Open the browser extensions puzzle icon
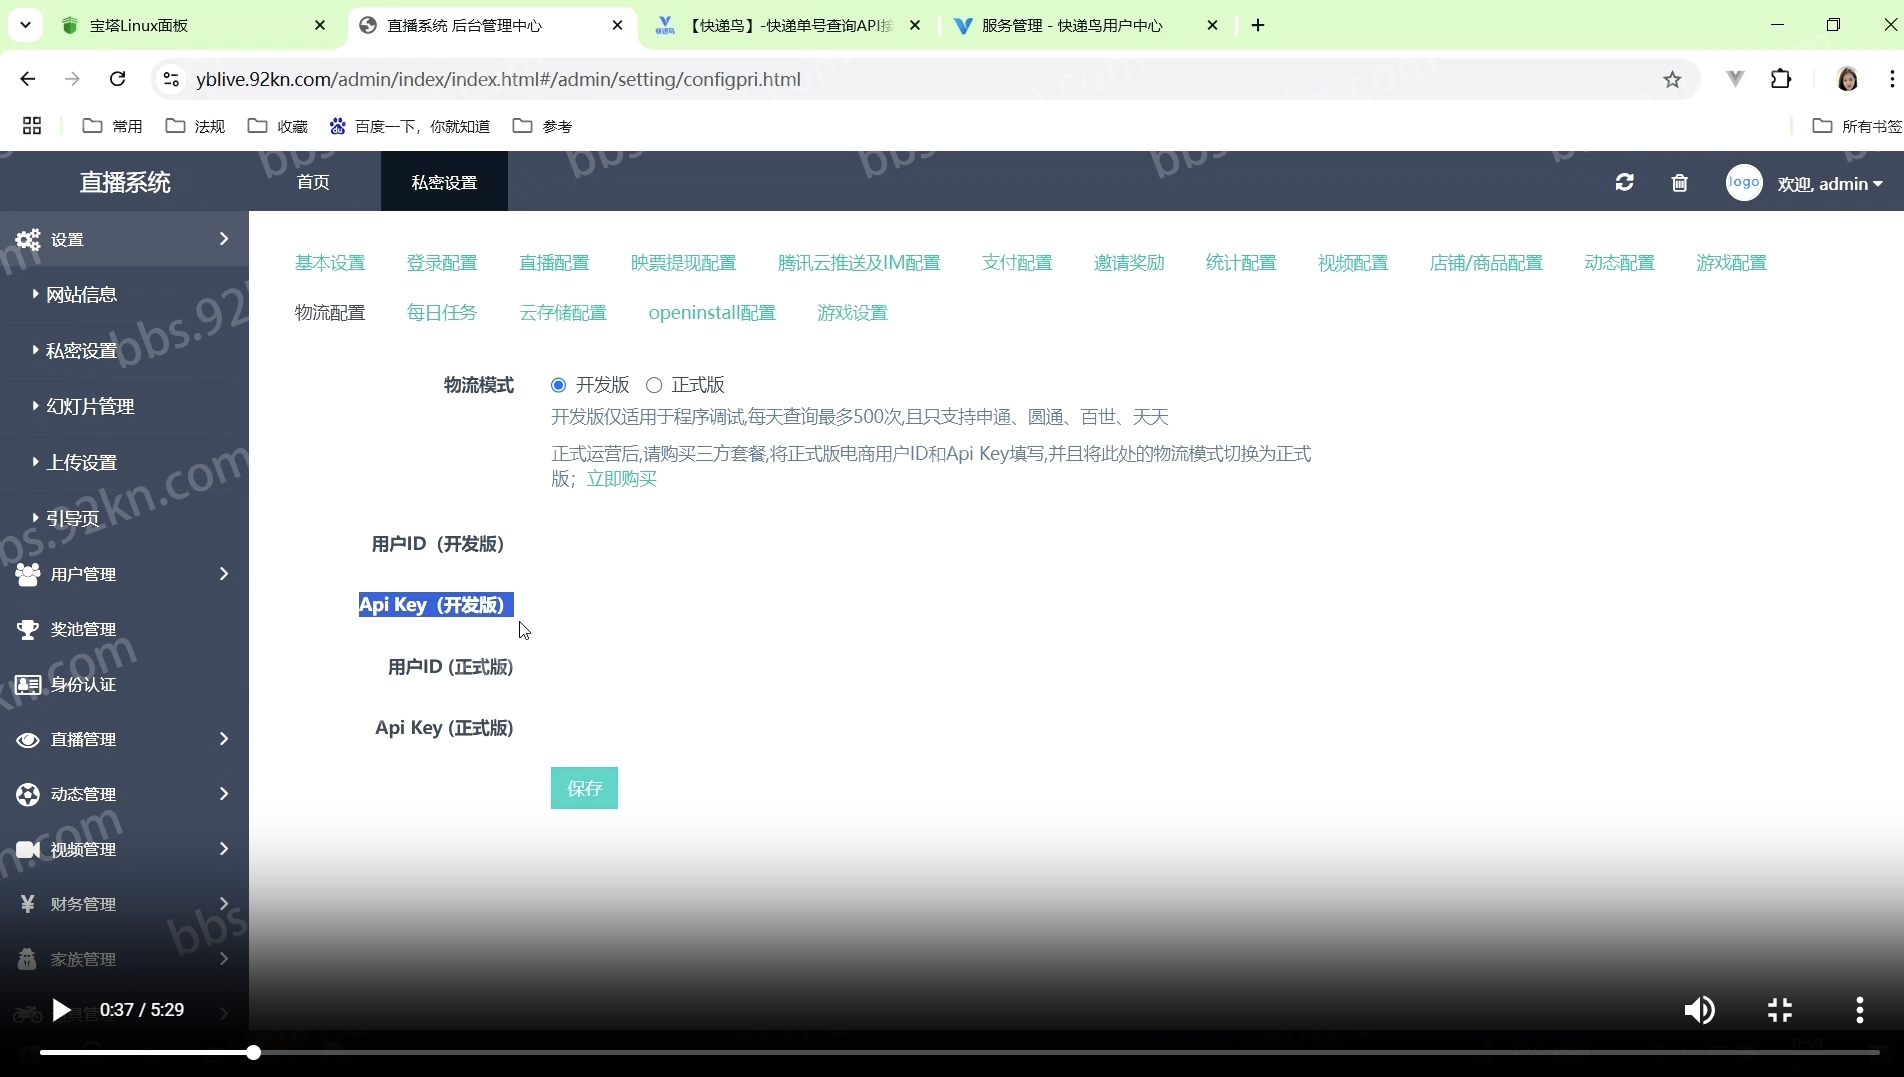 tap(1781, 79)
